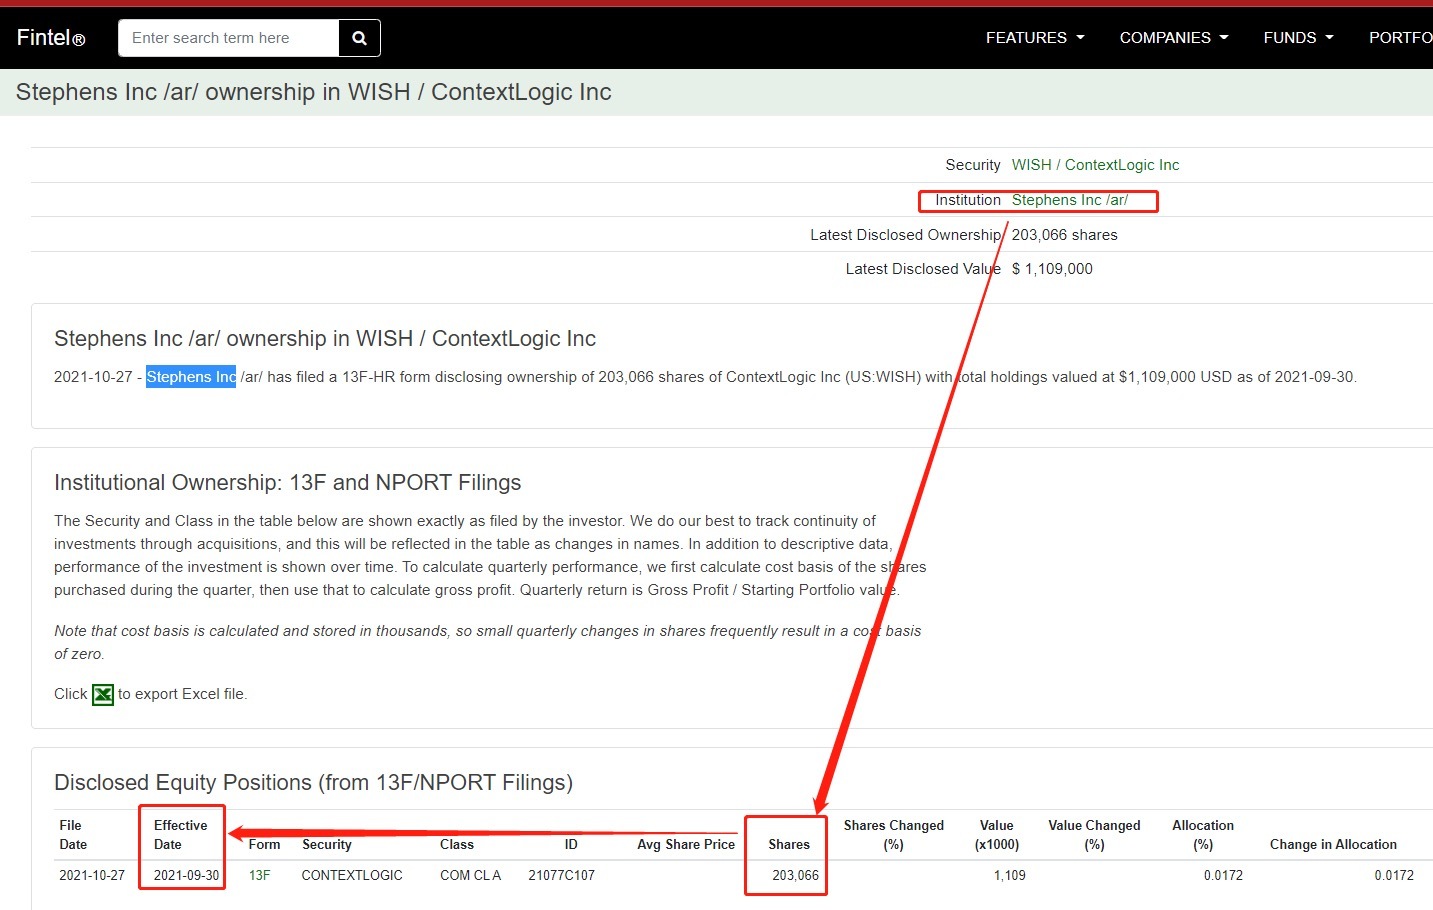The width and height of the screenshot is (1433, 910).
Task: Click the Change in Allocation column header
Action: [1333, 844]
